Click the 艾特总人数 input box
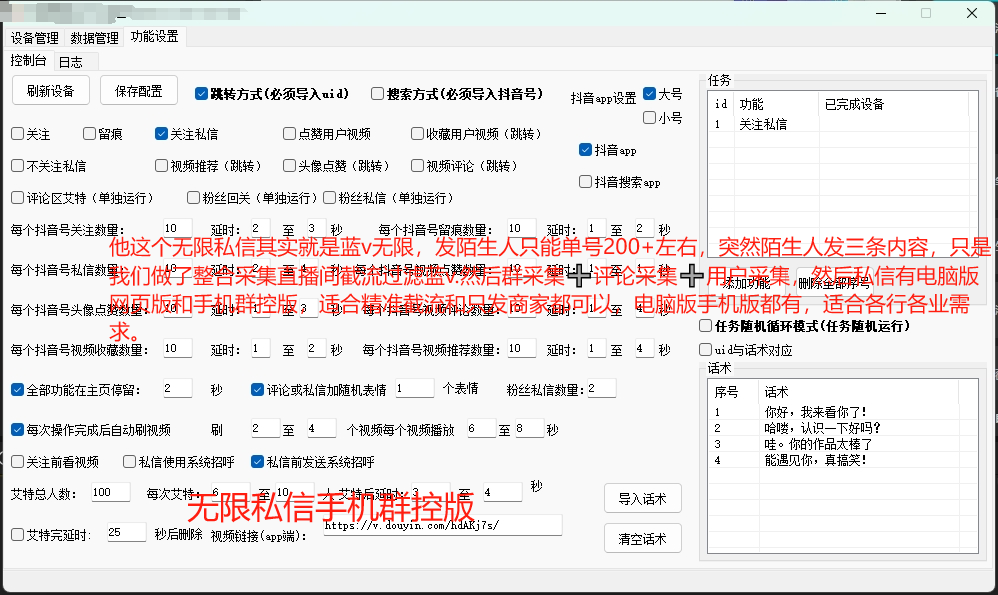Screen dimensions: 998x595 tap(109, 492)
